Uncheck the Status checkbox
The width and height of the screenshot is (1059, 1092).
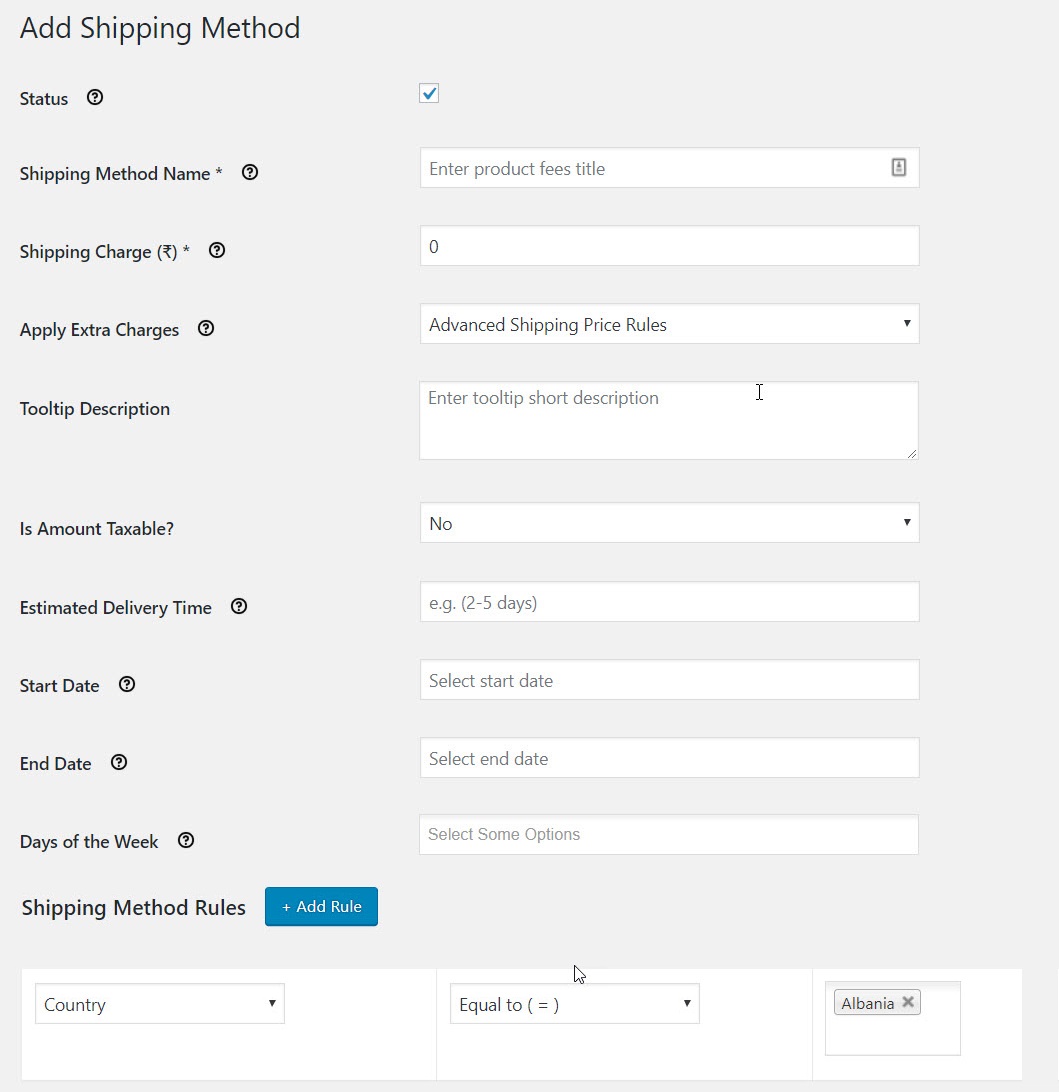tap(428, 92)
